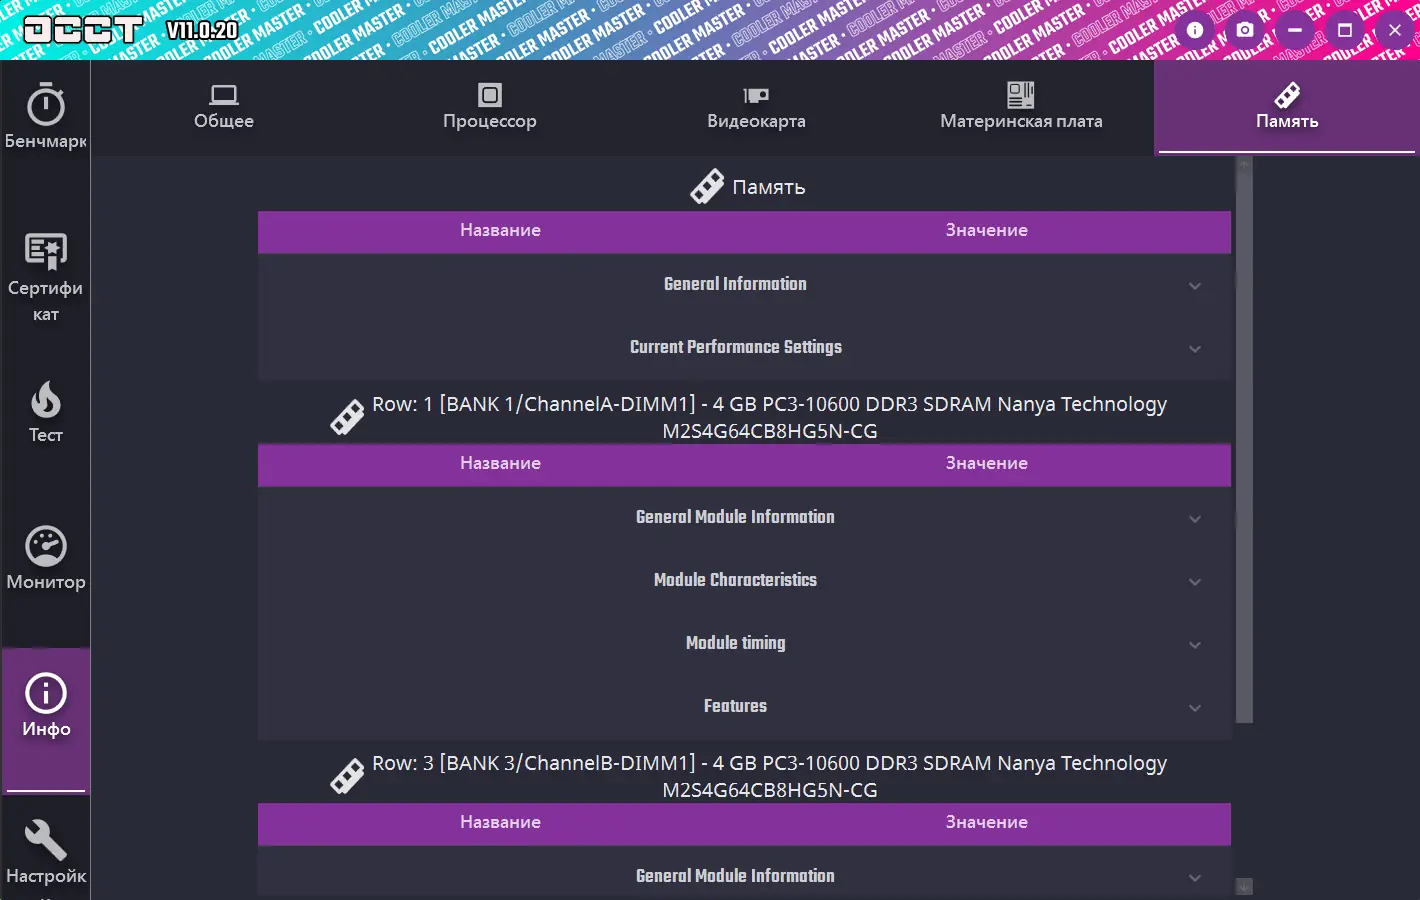Image resolution: width=1420 pixels, height=900 pixels.
Task: Open the Бенчмарк stopwatch section in sidebar
Action: pyautogui.click(x=45, y=118)
